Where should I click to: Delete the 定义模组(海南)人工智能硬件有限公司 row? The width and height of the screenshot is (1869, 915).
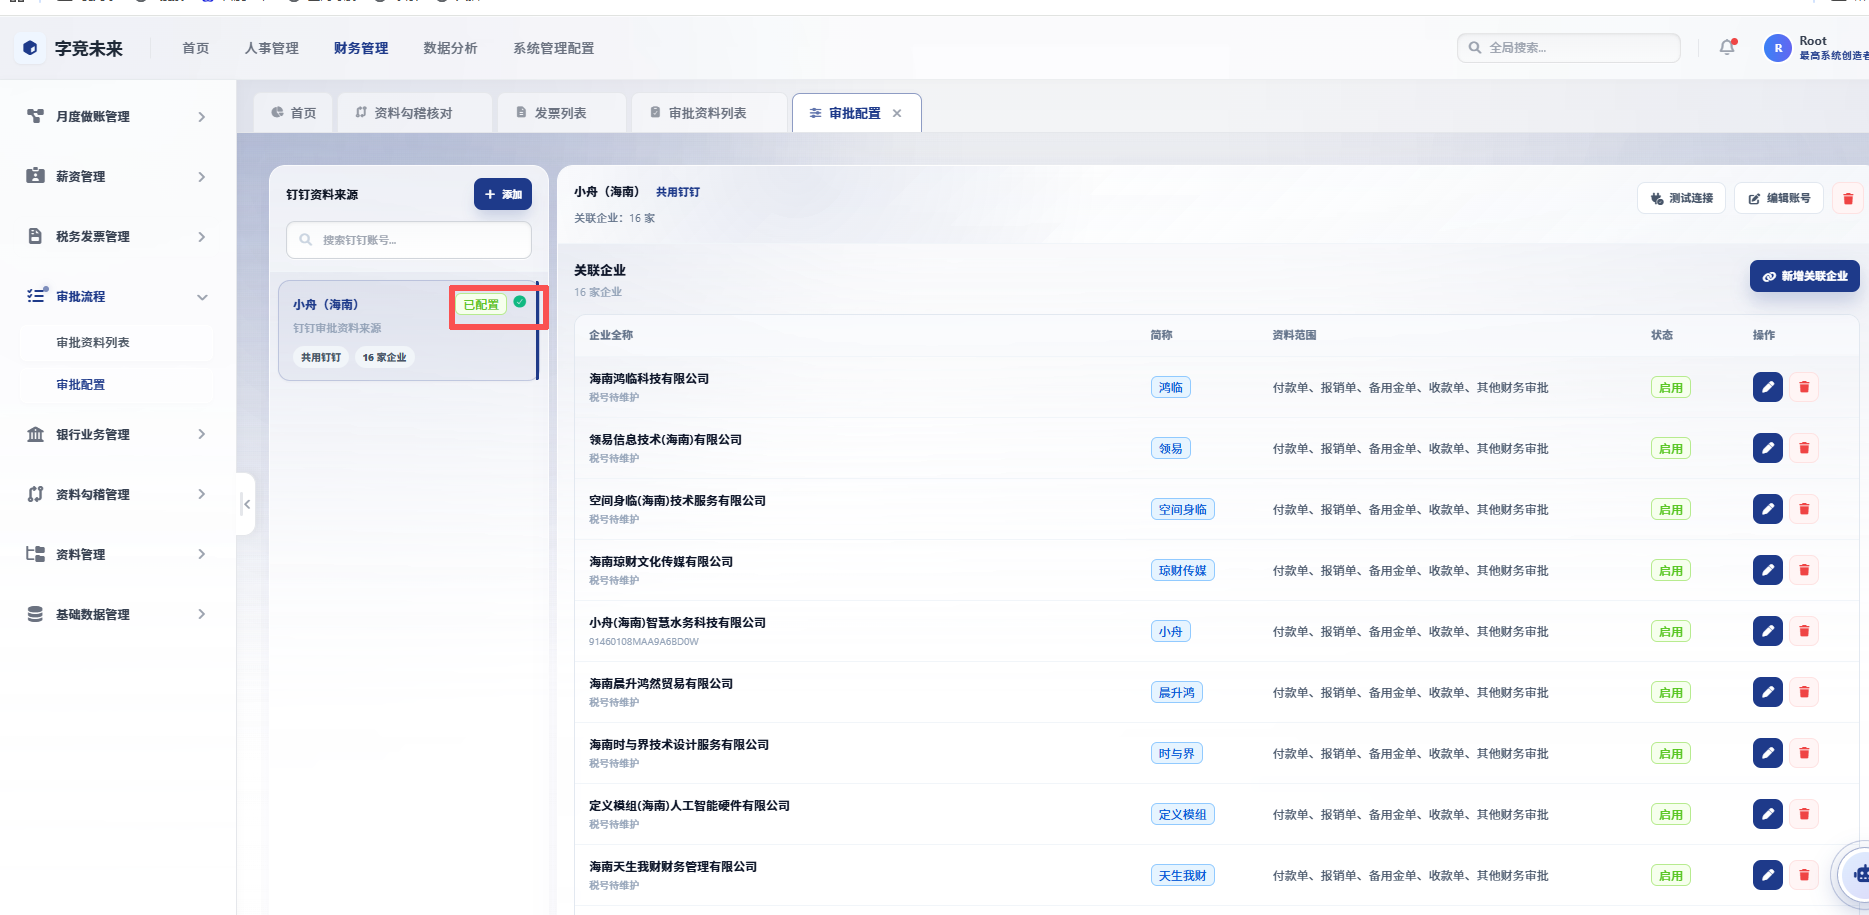click(1804, 814)
